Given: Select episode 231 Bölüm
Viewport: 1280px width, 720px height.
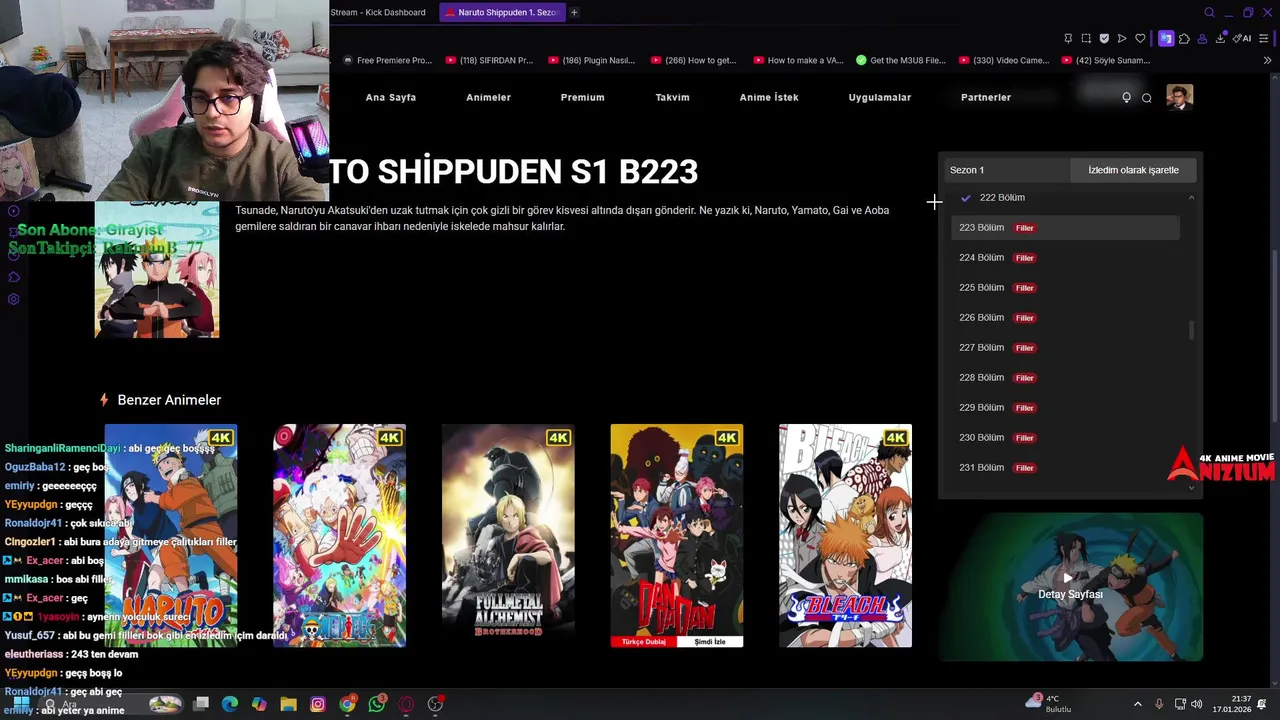Looking at the screenshot, I should pyautogui.click(x=1065, y=468).
